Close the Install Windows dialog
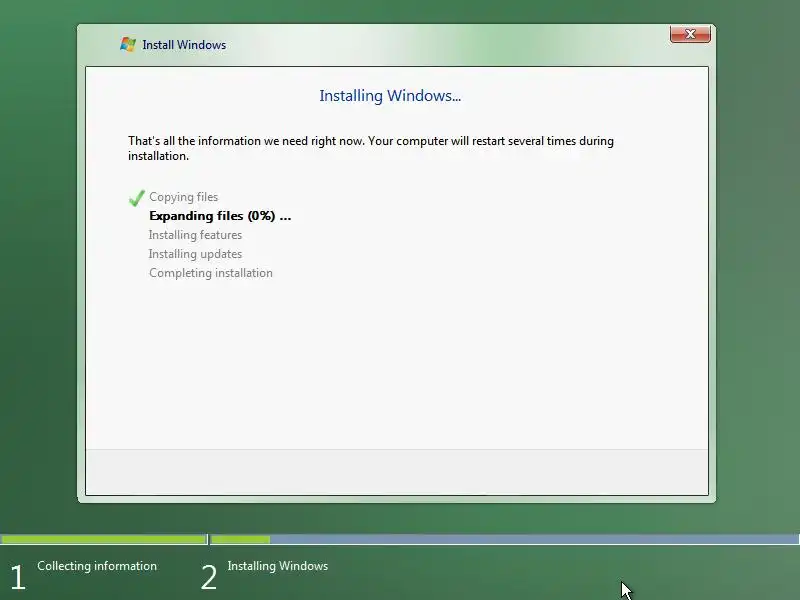 [690, 34]
